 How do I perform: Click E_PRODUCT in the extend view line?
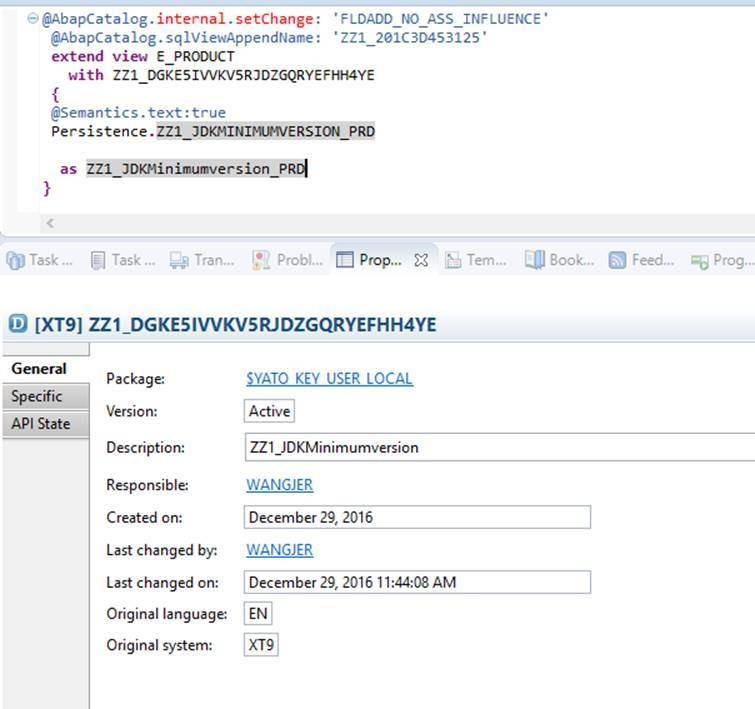(195, 56)
